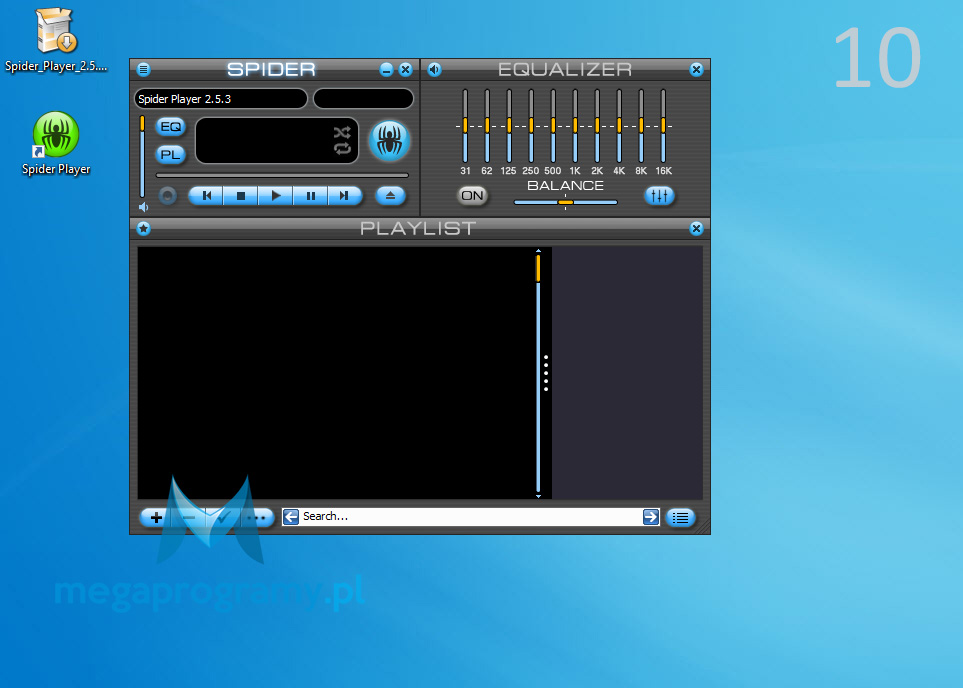Image resolution: width=963 pixels, height=688 pixels.
Task: Click the blue spider logo button
Action: (x=389, y=141)
